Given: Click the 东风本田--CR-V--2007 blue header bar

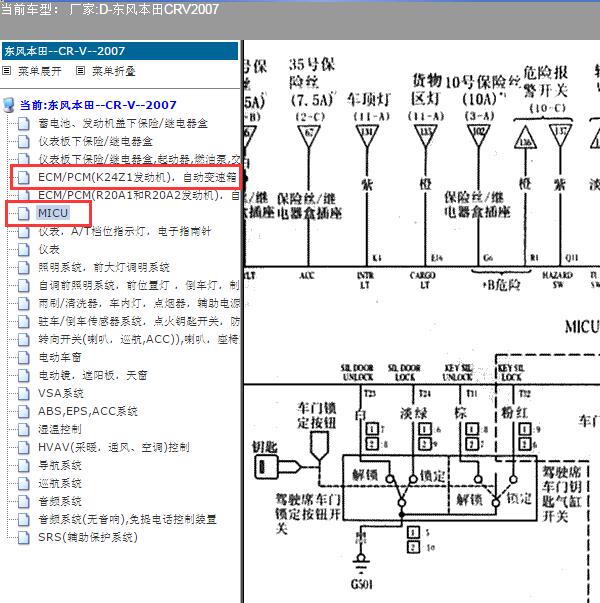Looking at the screenshot, I should pyautogui.click(x=120, y=51).
